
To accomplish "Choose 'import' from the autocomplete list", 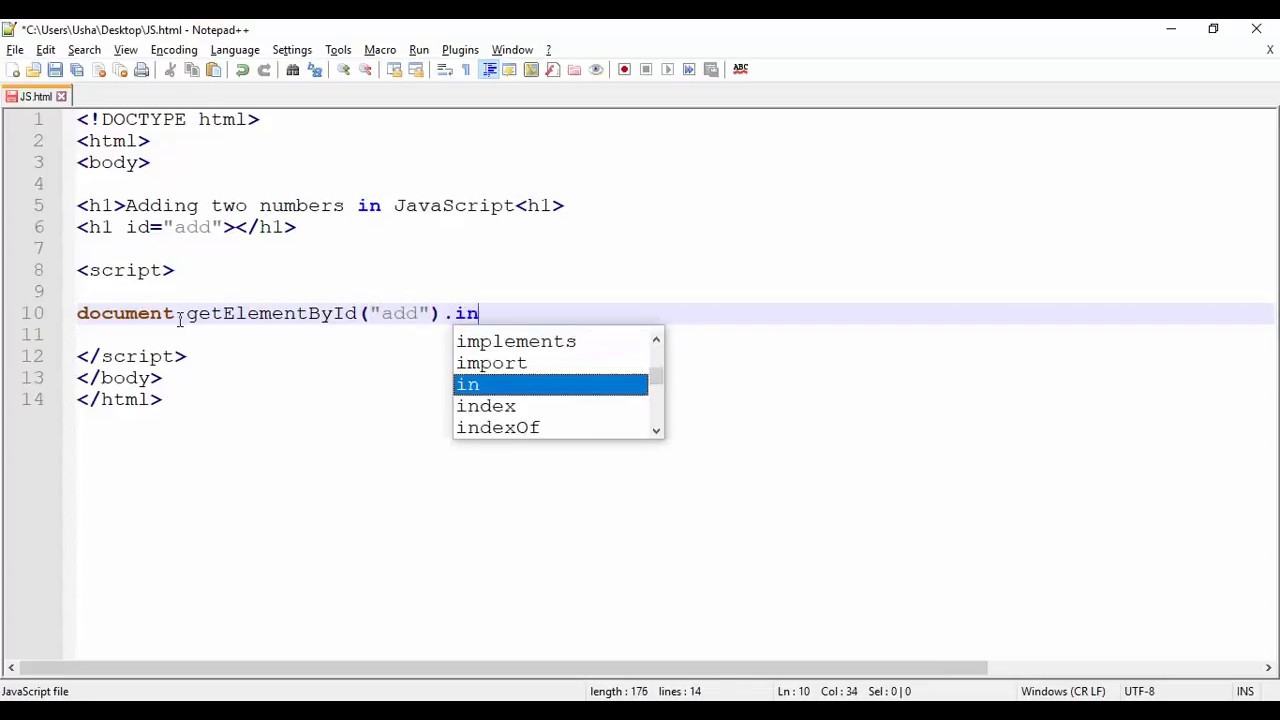I will (x=551, y=363).
